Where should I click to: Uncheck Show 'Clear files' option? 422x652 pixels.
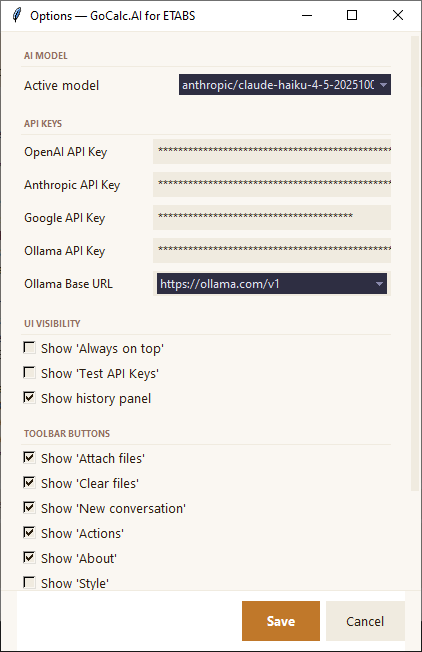pos(30,483)
